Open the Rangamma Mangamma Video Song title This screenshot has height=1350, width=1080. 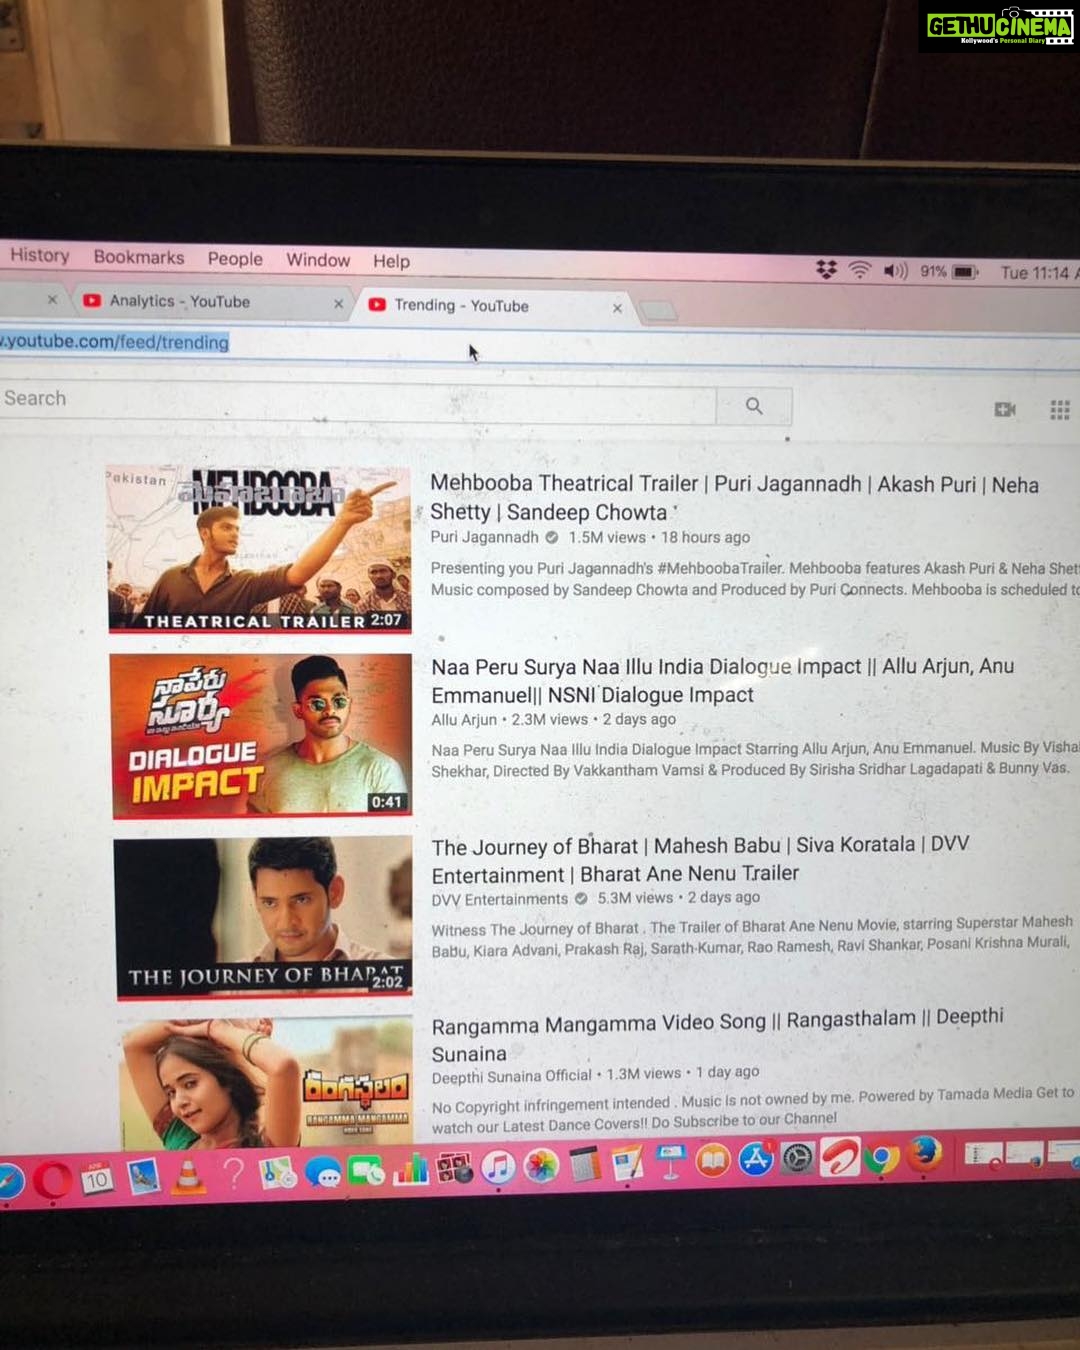pos(718,1037)
